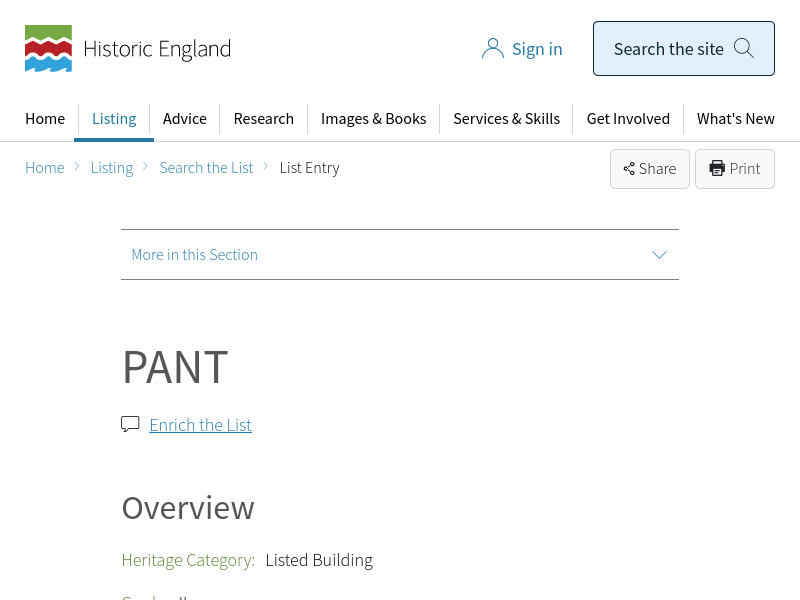This screenshot has height=600, width=800.
Task: Click the Sign in link
Action: click(537, 49)
